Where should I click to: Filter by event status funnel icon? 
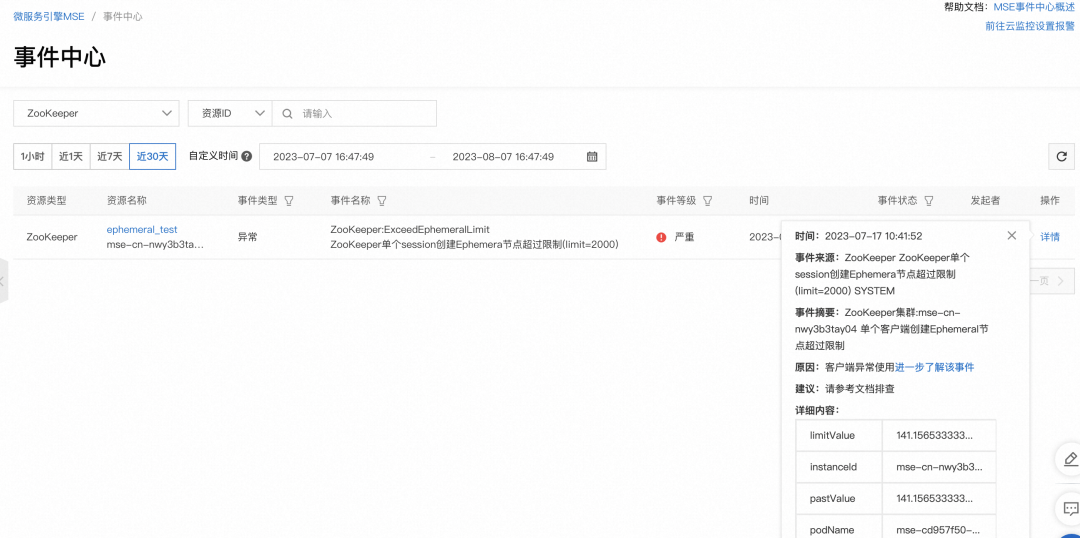(928, 200)
